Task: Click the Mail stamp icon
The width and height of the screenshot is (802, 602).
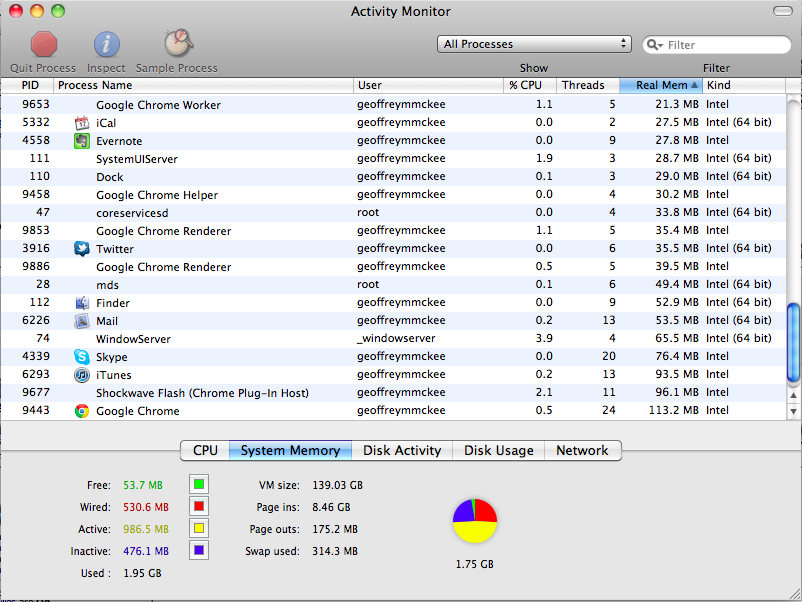Action: (82, 321)
